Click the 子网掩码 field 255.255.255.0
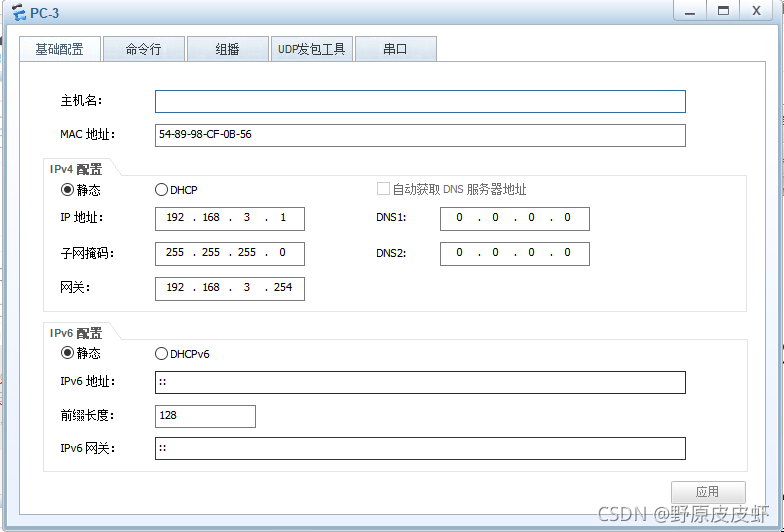Viewport: 784px width, 532px height. pos(230,254)
